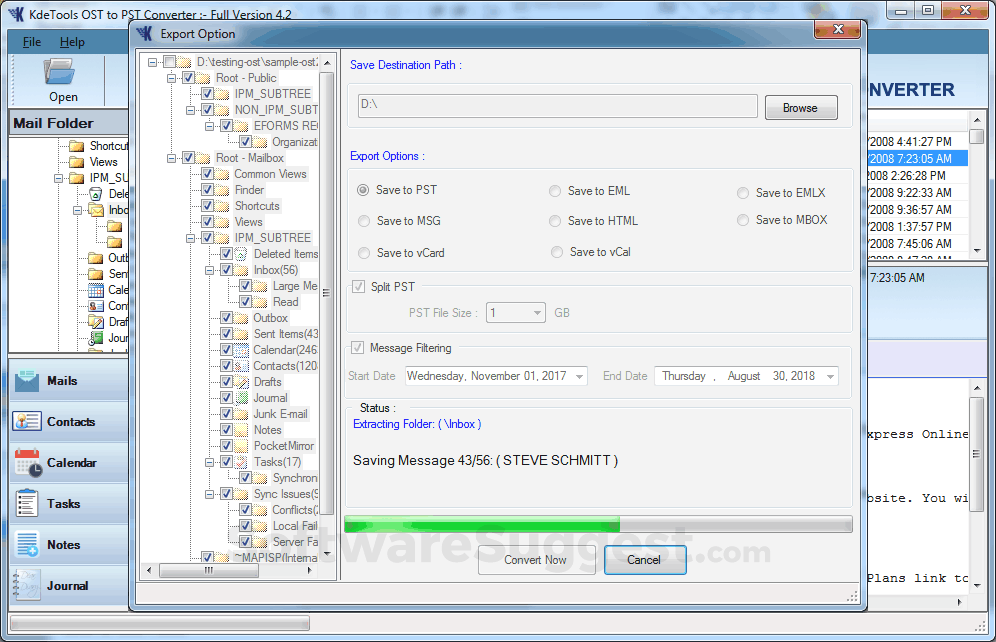Click the Convert Now button
This screenshot has width=996, height=642.
point(536,560)
